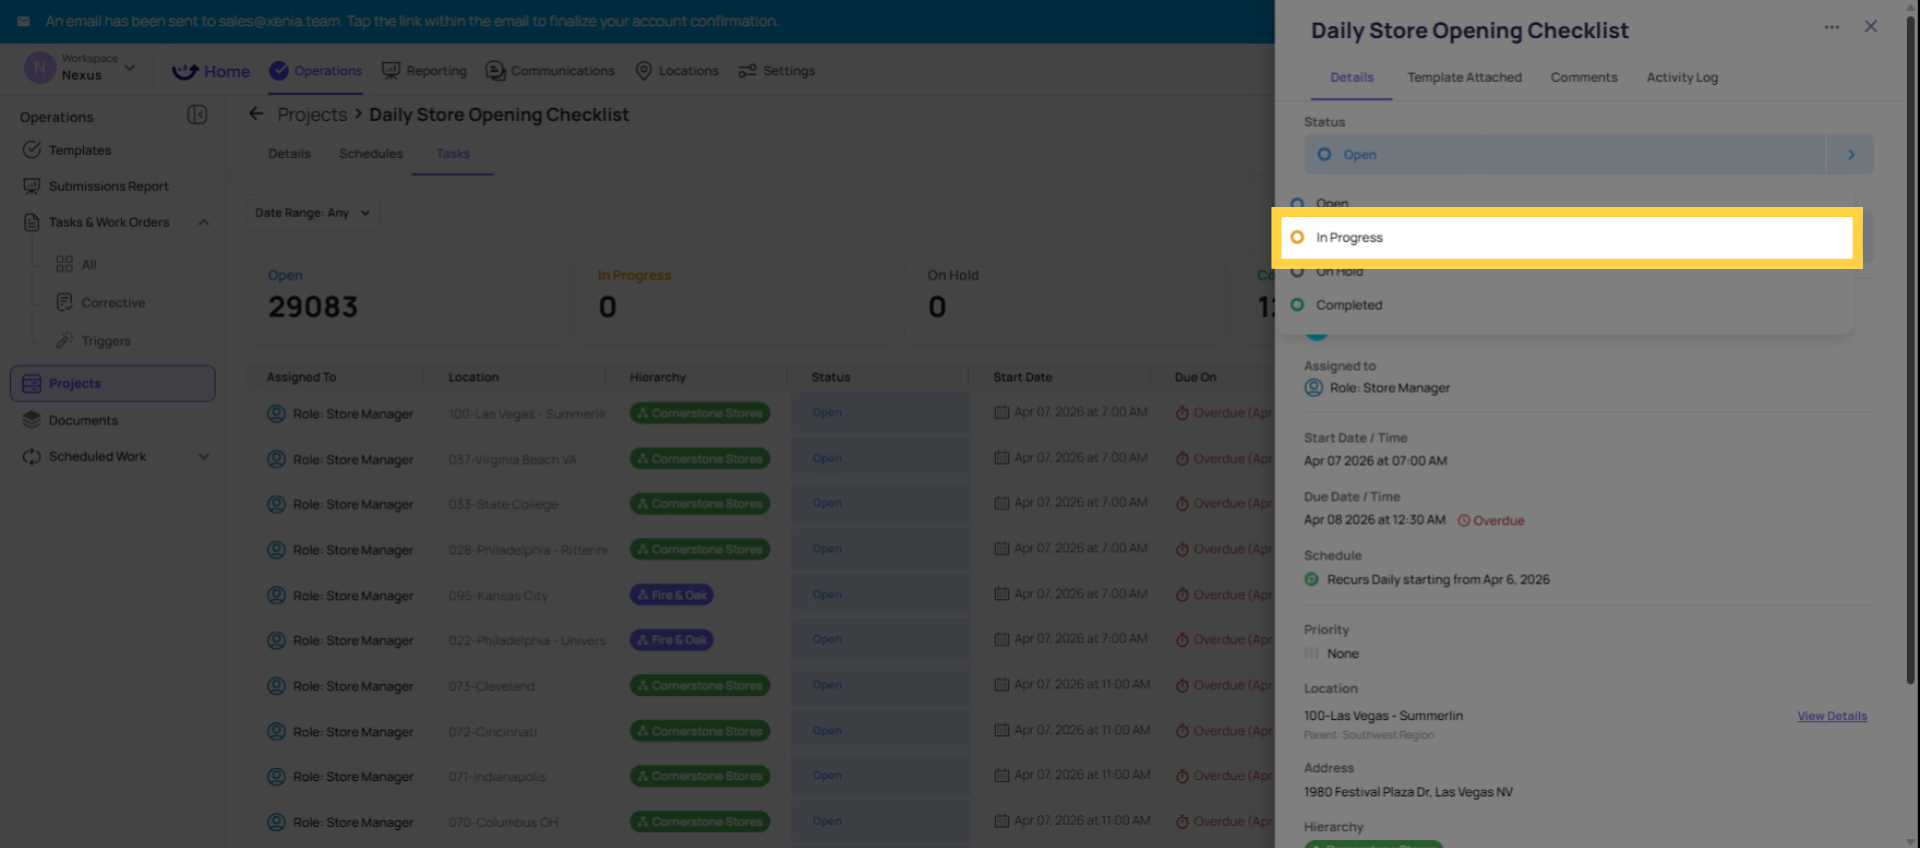Open the three-dot more options menu
This screenshot has height=848, width=1920.
pyautogui.click(x=1831, y=27)
